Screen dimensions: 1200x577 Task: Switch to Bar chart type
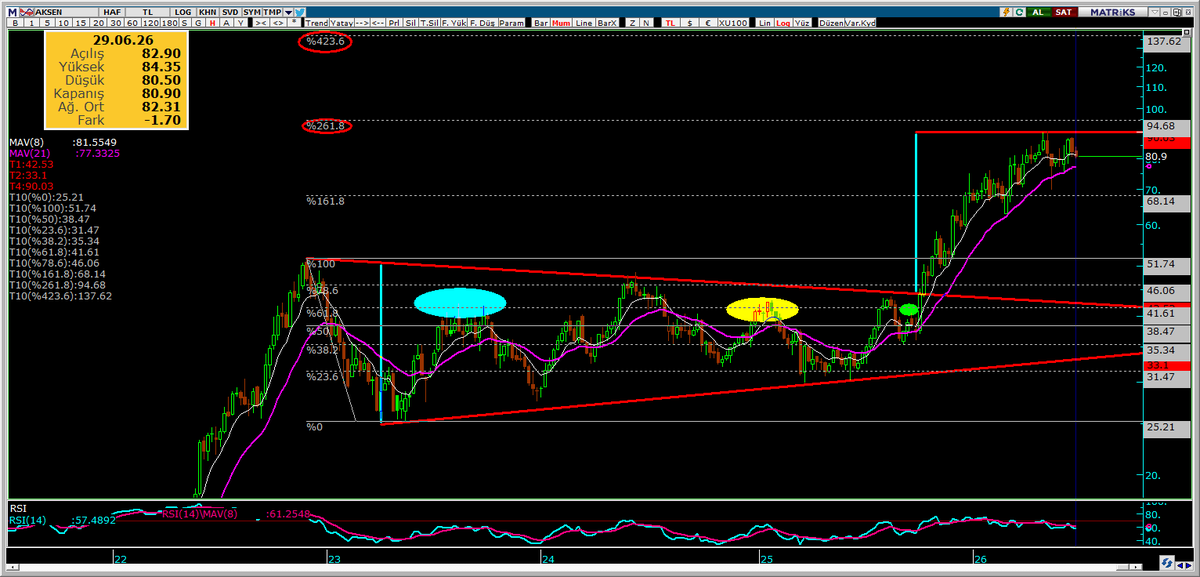541,23
